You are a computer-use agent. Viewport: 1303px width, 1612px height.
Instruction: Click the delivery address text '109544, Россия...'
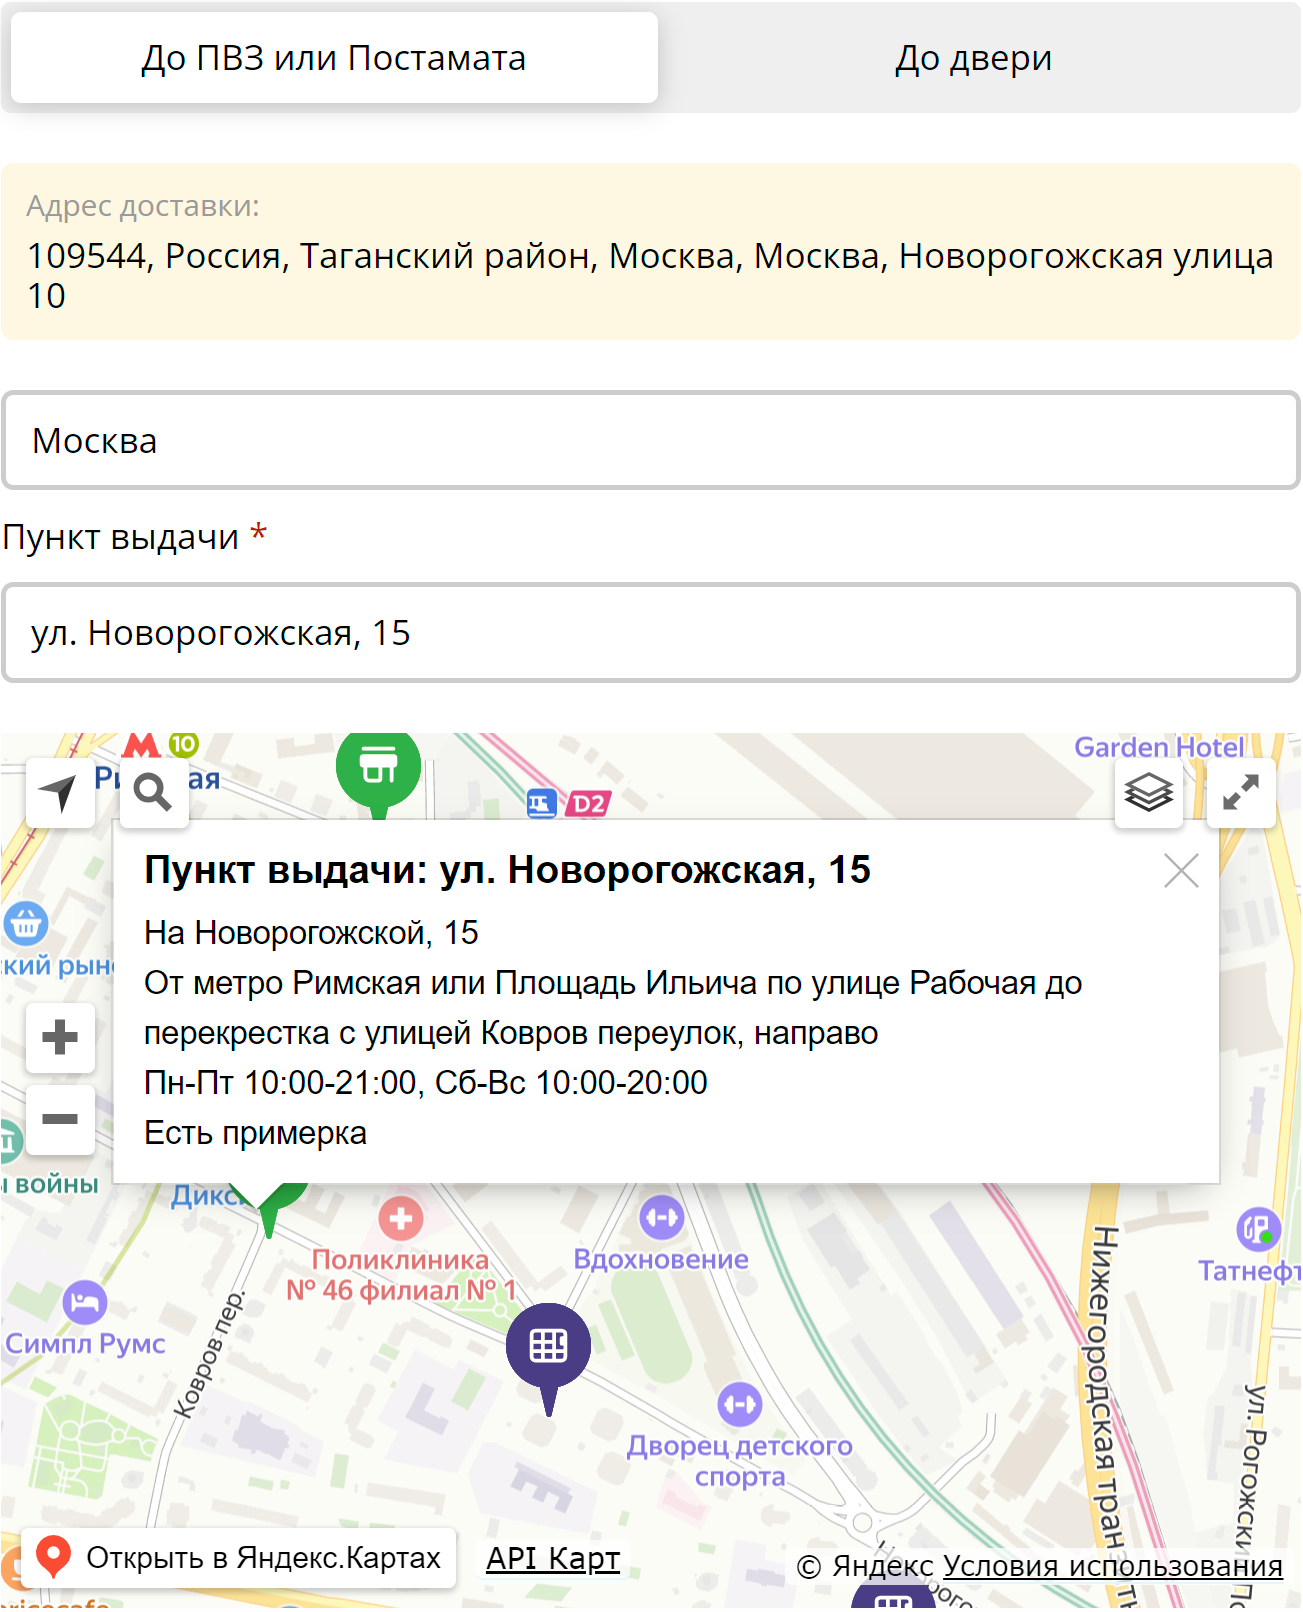tap(650, 276)
